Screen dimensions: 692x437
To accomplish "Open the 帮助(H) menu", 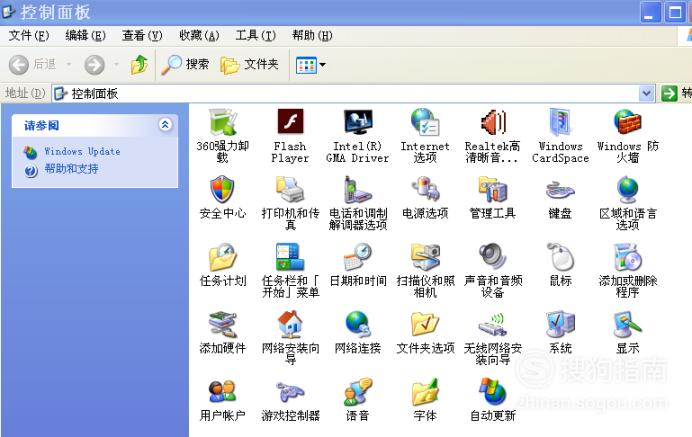I will (x=312, y=35).
